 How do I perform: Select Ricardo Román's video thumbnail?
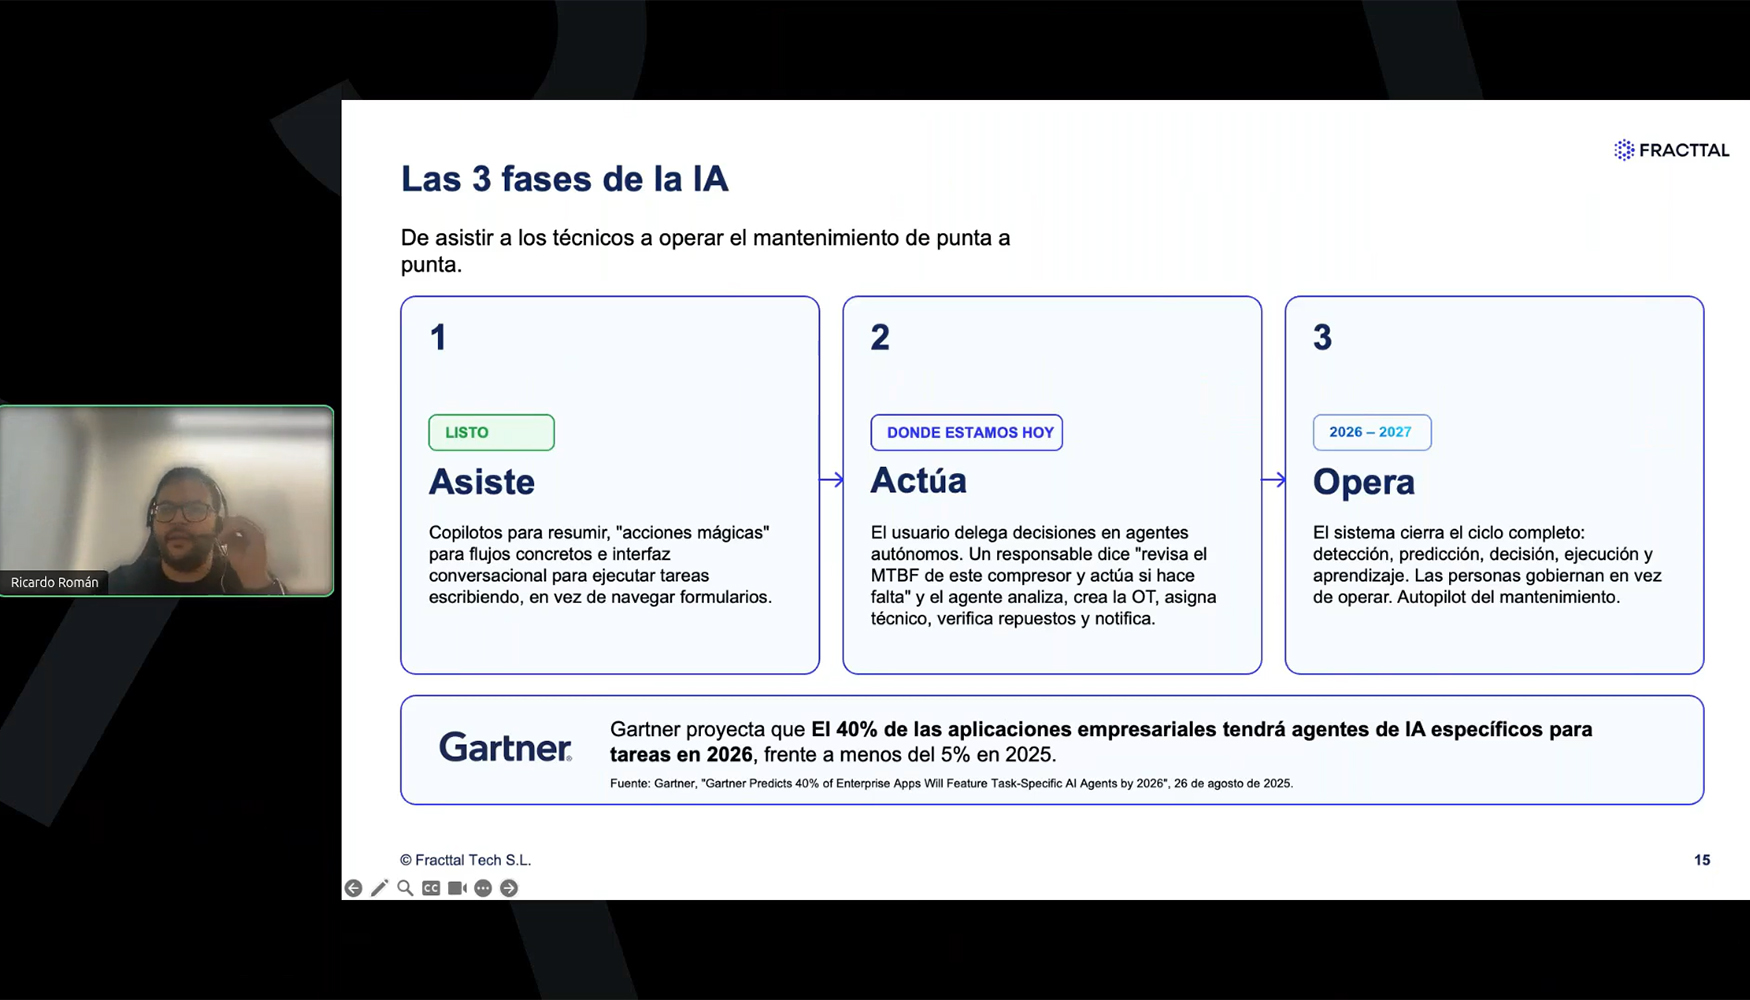(167, 501)
